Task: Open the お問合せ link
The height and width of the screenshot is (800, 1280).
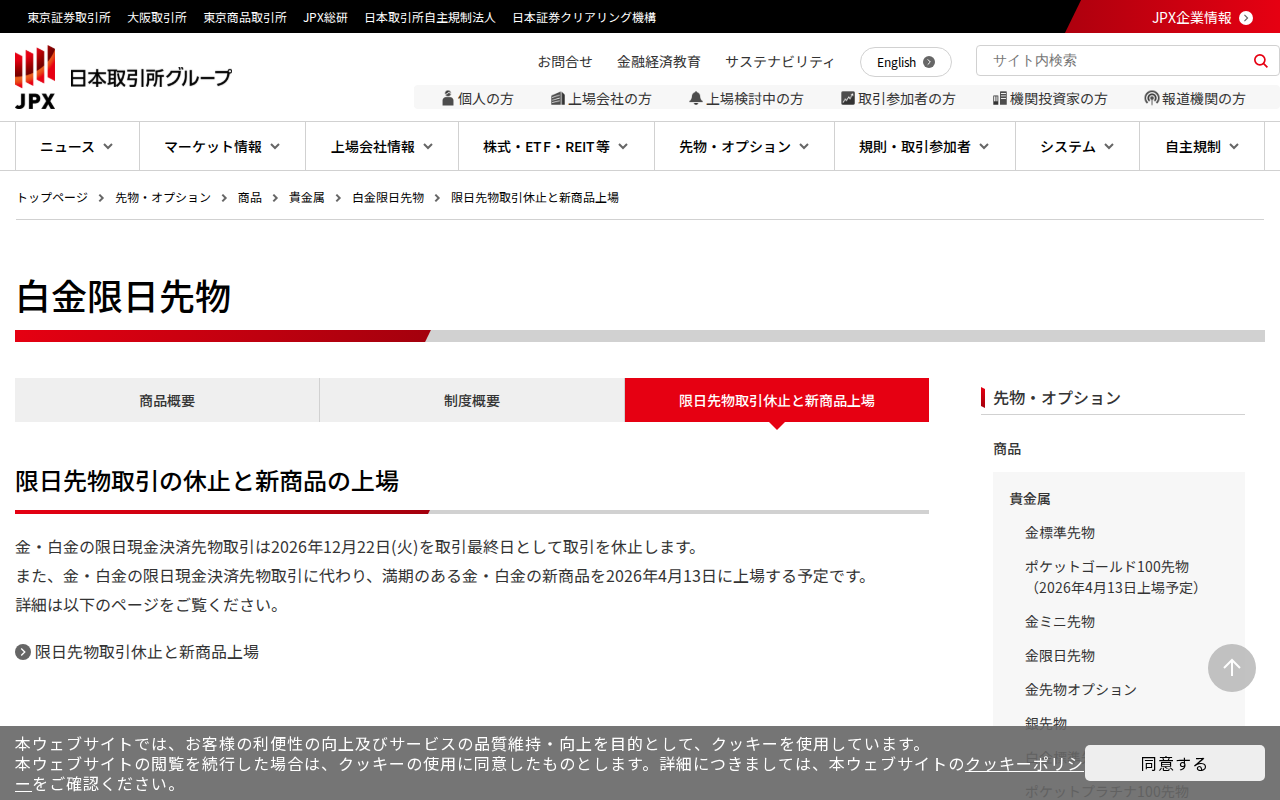Action: coord(565,61)
